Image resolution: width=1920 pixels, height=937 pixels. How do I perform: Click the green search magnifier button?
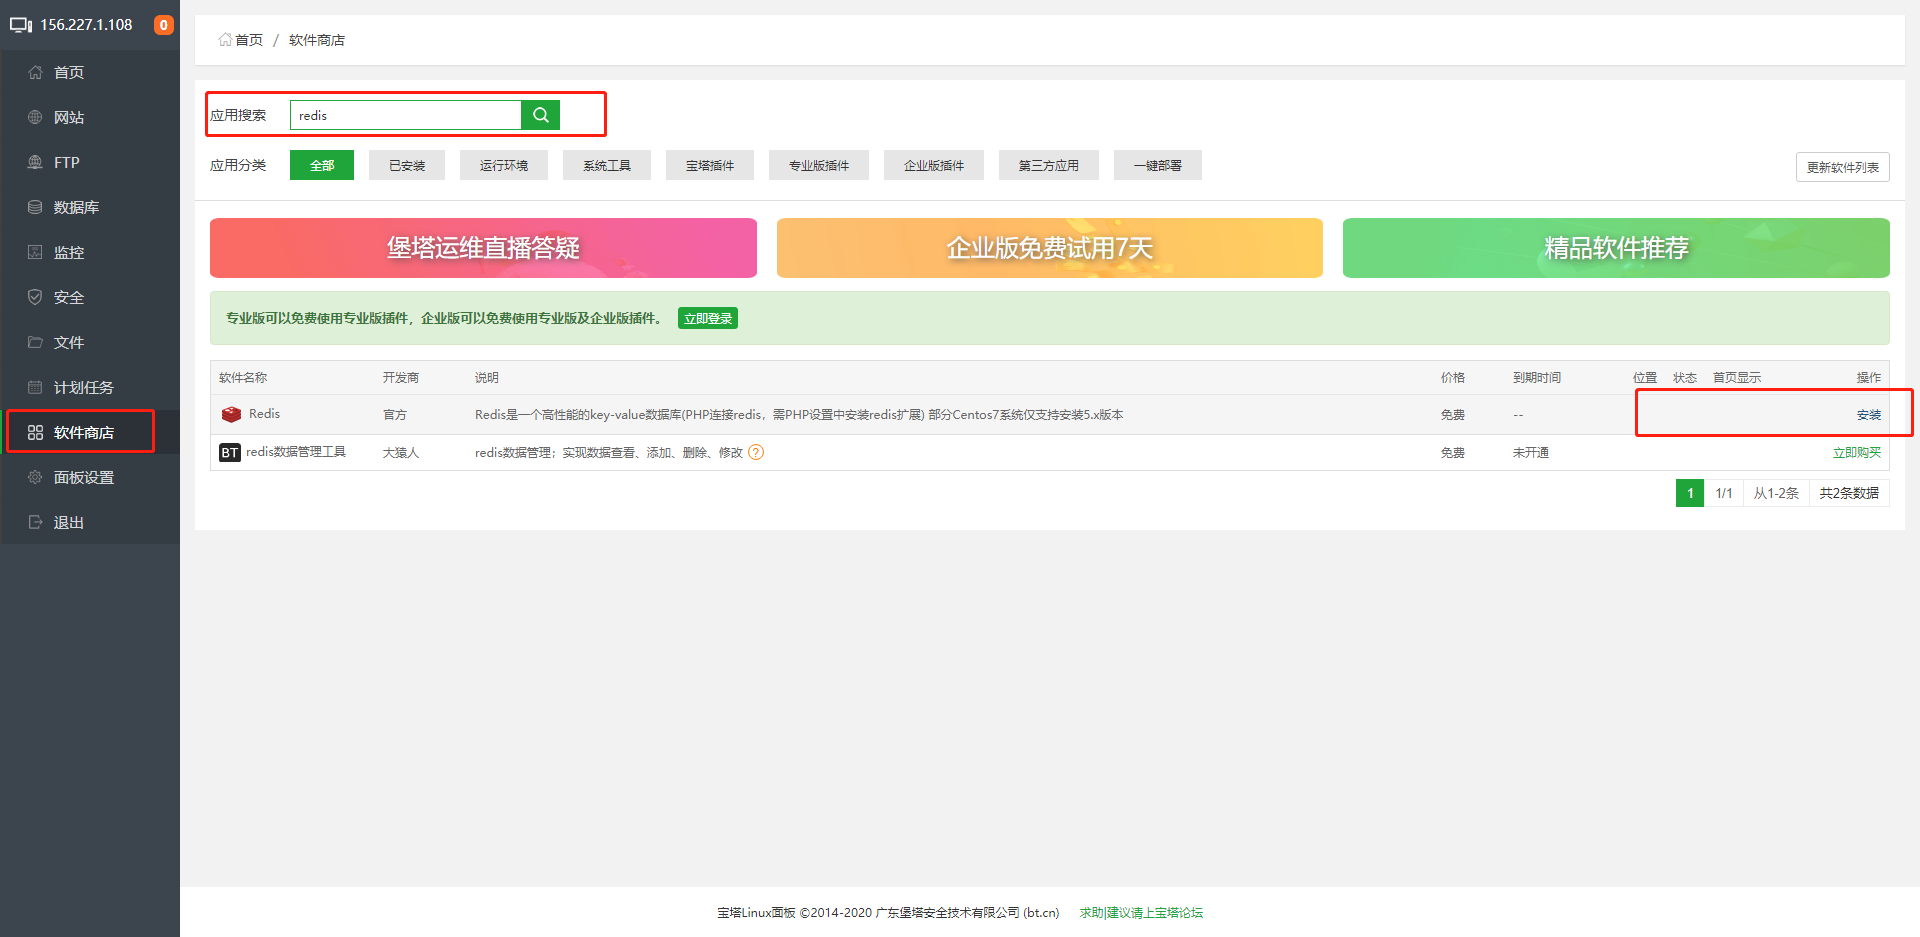point(540,115)
